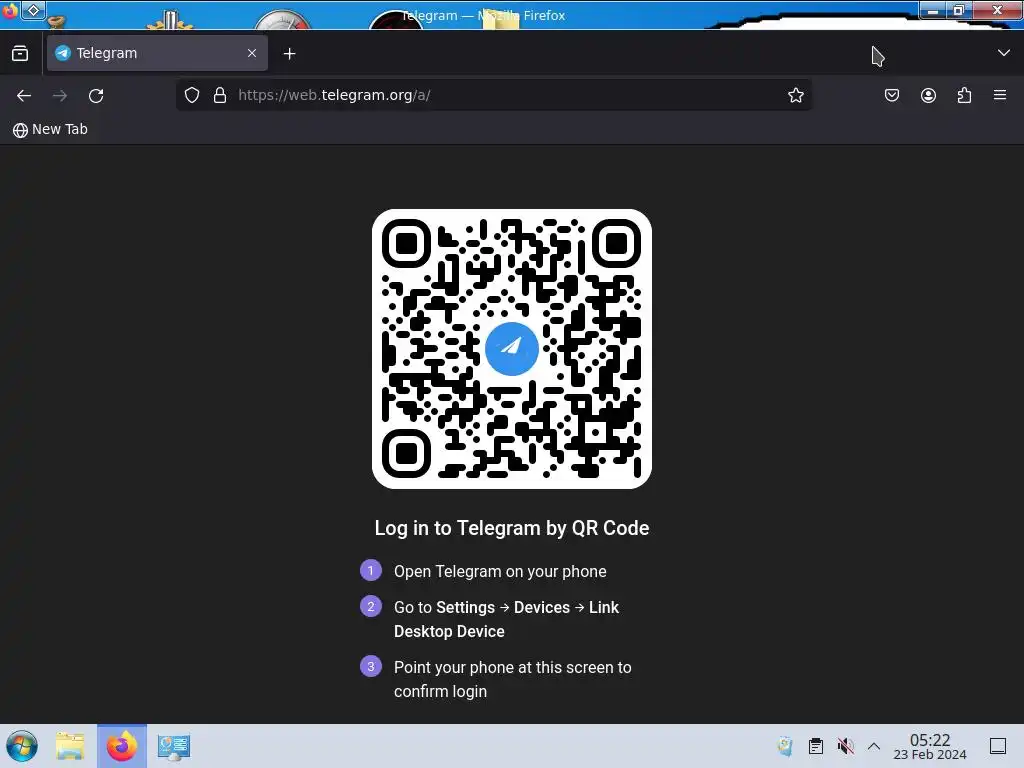Click "Open Telegram on your phone" step
The image size is (1024, 768).
(500, 571)
